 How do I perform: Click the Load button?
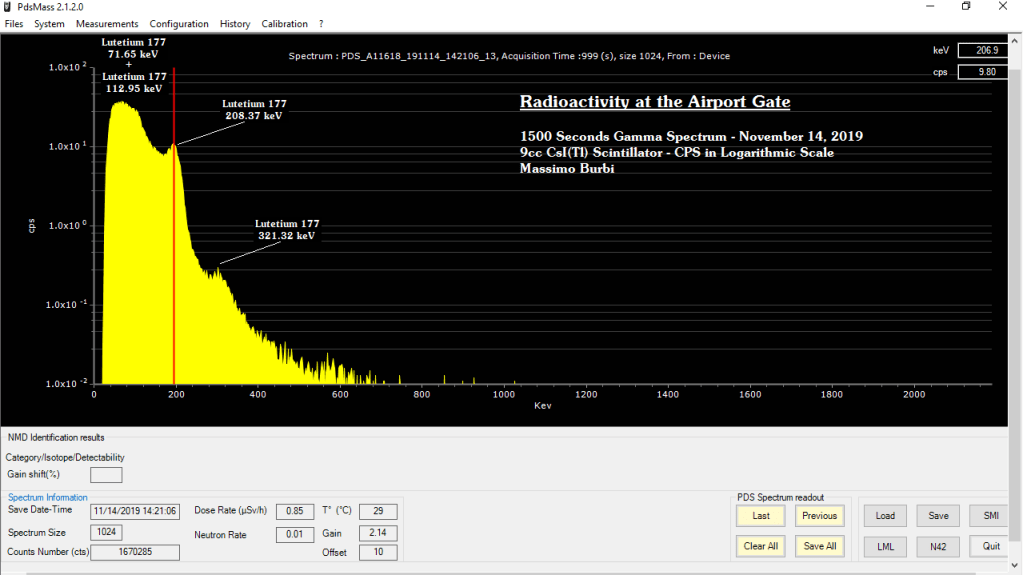coord(885,516)
